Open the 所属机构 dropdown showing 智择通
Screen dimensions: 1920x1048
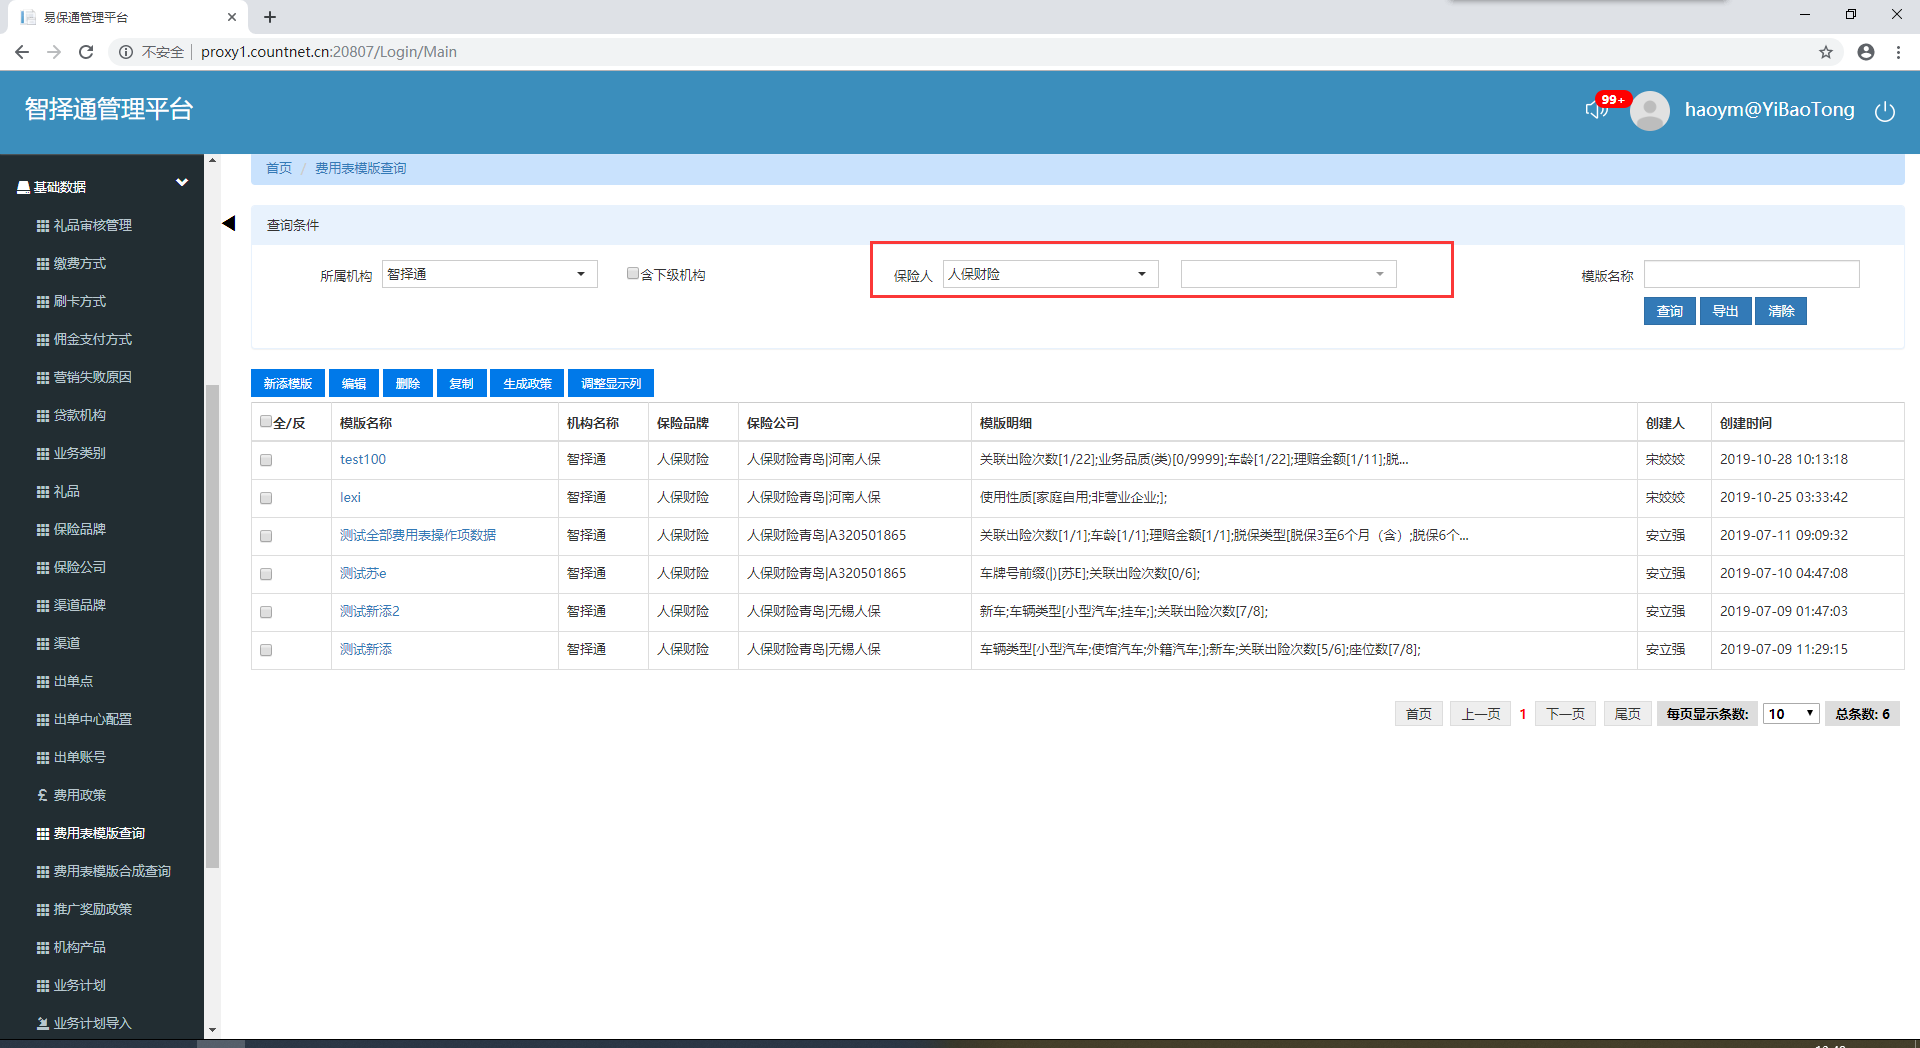pos(489,274)
